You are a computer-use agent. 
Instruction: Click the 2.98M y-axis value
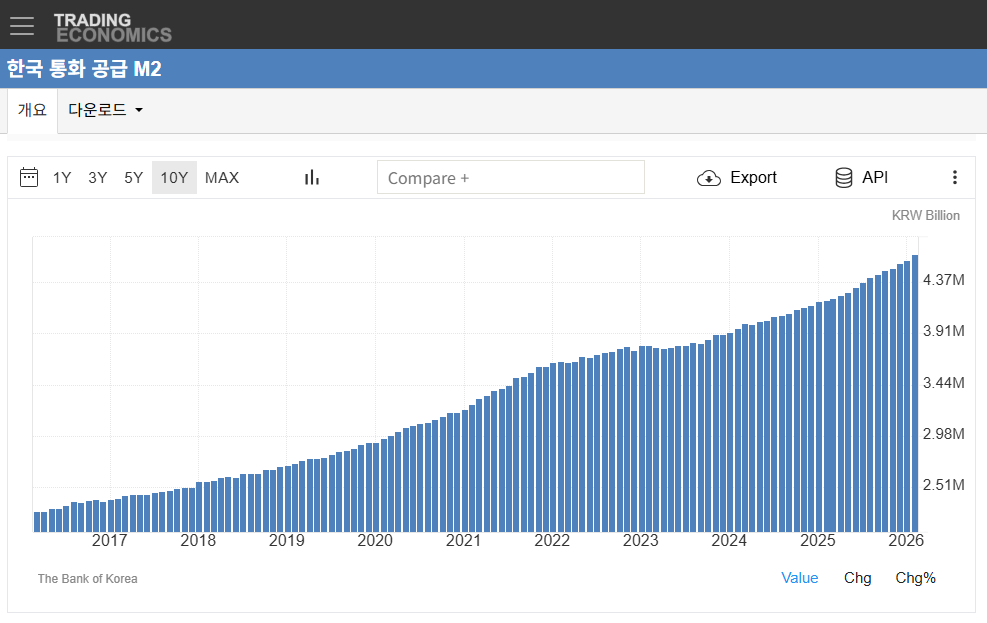[x=944, y=434]
